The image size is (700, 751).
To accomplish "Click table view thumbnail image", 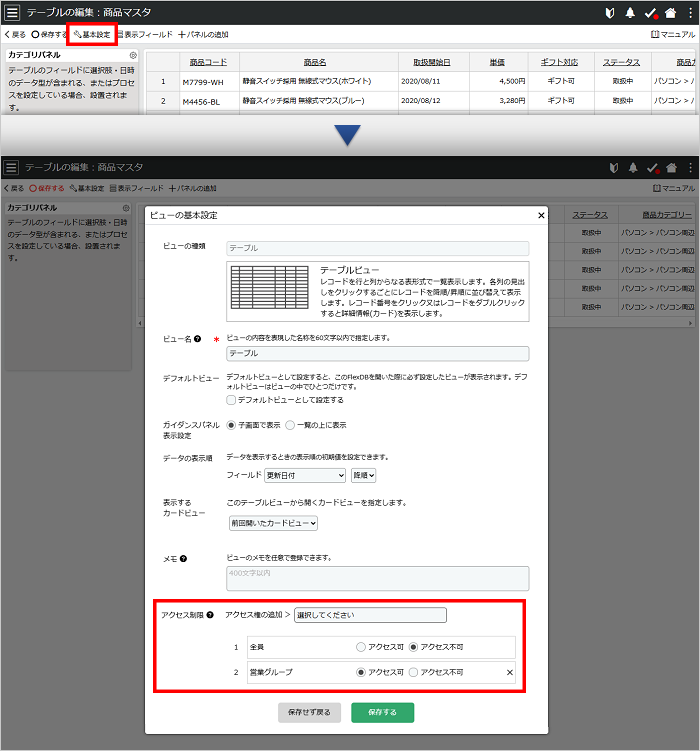I will coord(270,287).
